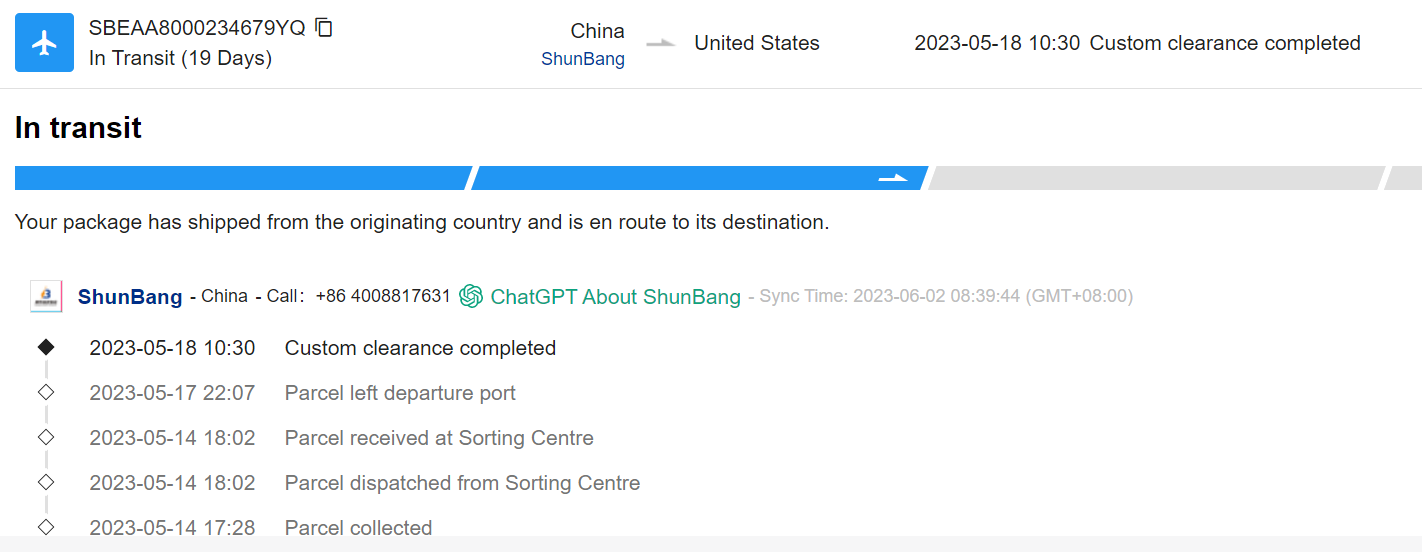Click the ChatGPT logo icon
Image resolution: width=1422 pixels, height=552 pixels.
click(471, 296)
